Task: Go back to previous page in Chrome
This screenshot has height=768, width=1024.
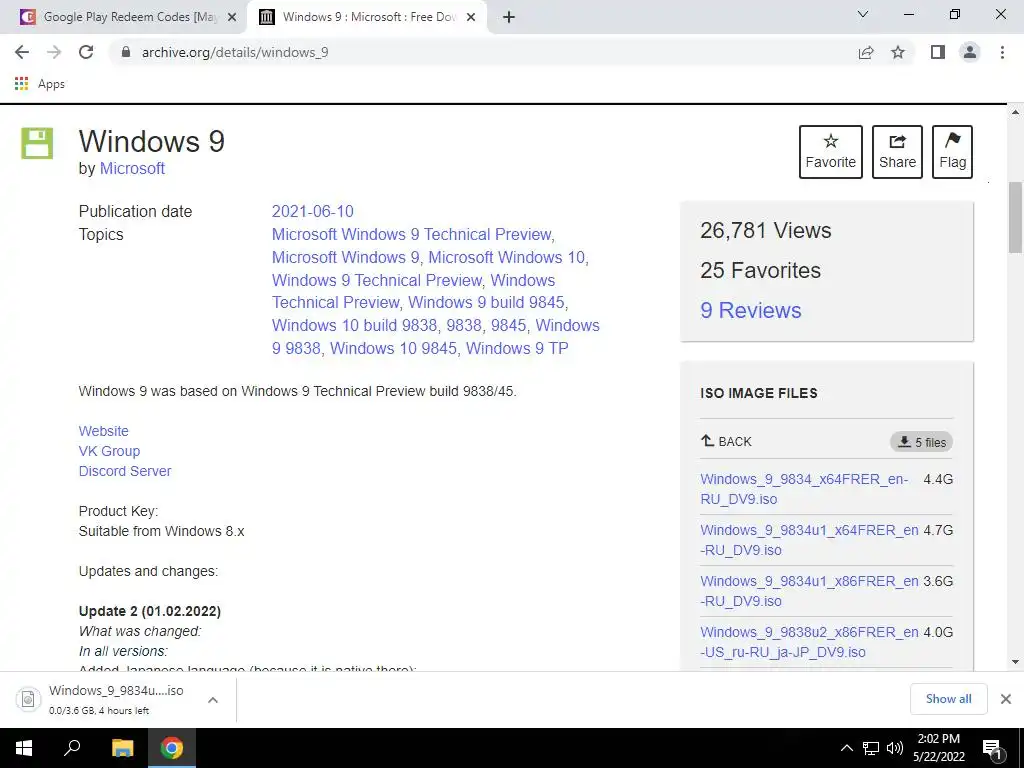Action: coord(22,52)
